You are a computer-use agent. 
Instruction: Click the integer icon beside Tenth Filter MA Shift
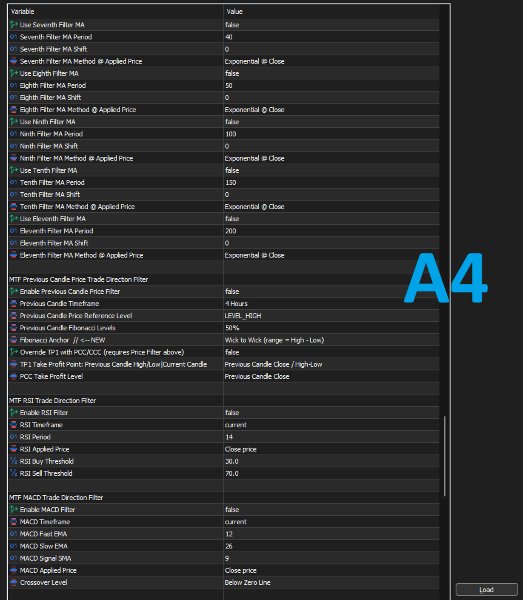pyautogui.click(x=14, y=194)
